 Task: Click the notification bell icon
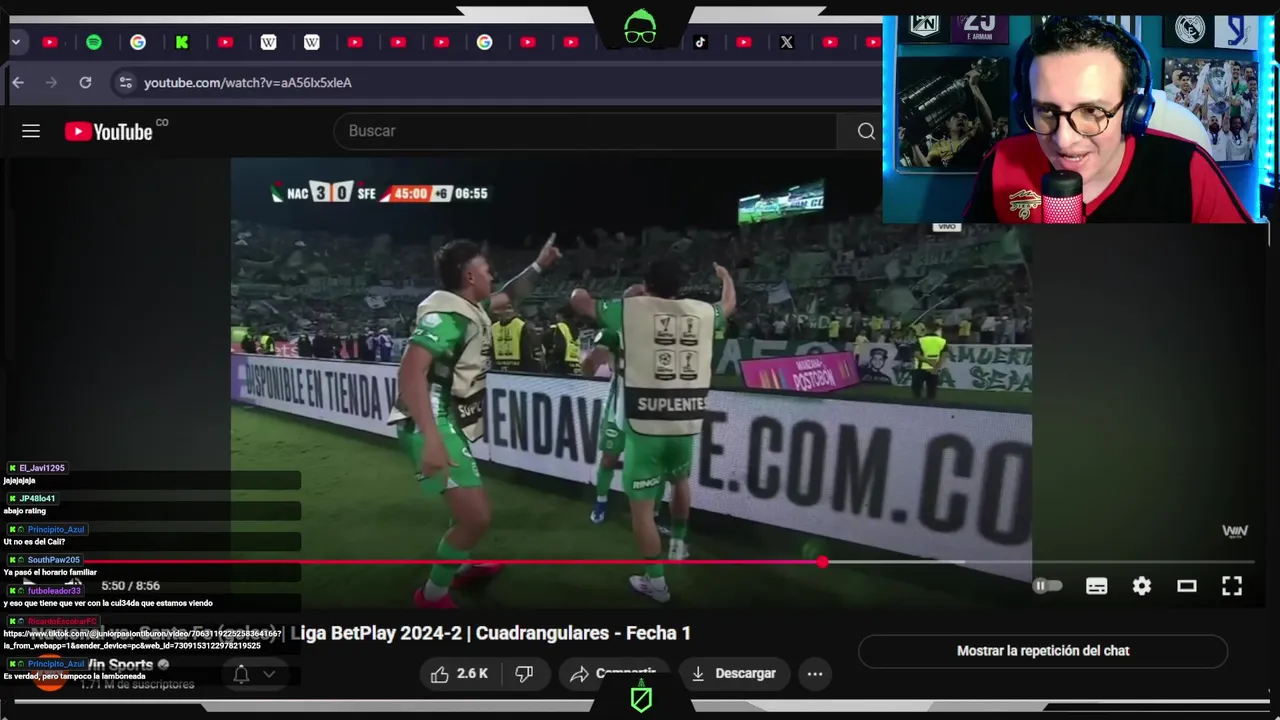(x=241, y=675)
